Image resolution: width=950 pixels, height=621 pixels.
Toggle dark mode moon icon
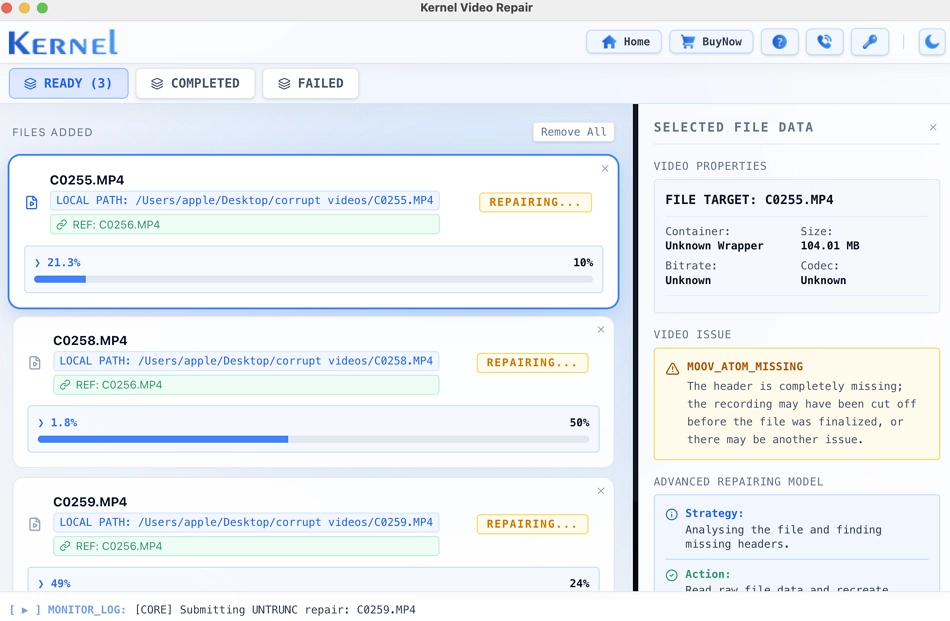pyautogui.click(x=932, y=42)
